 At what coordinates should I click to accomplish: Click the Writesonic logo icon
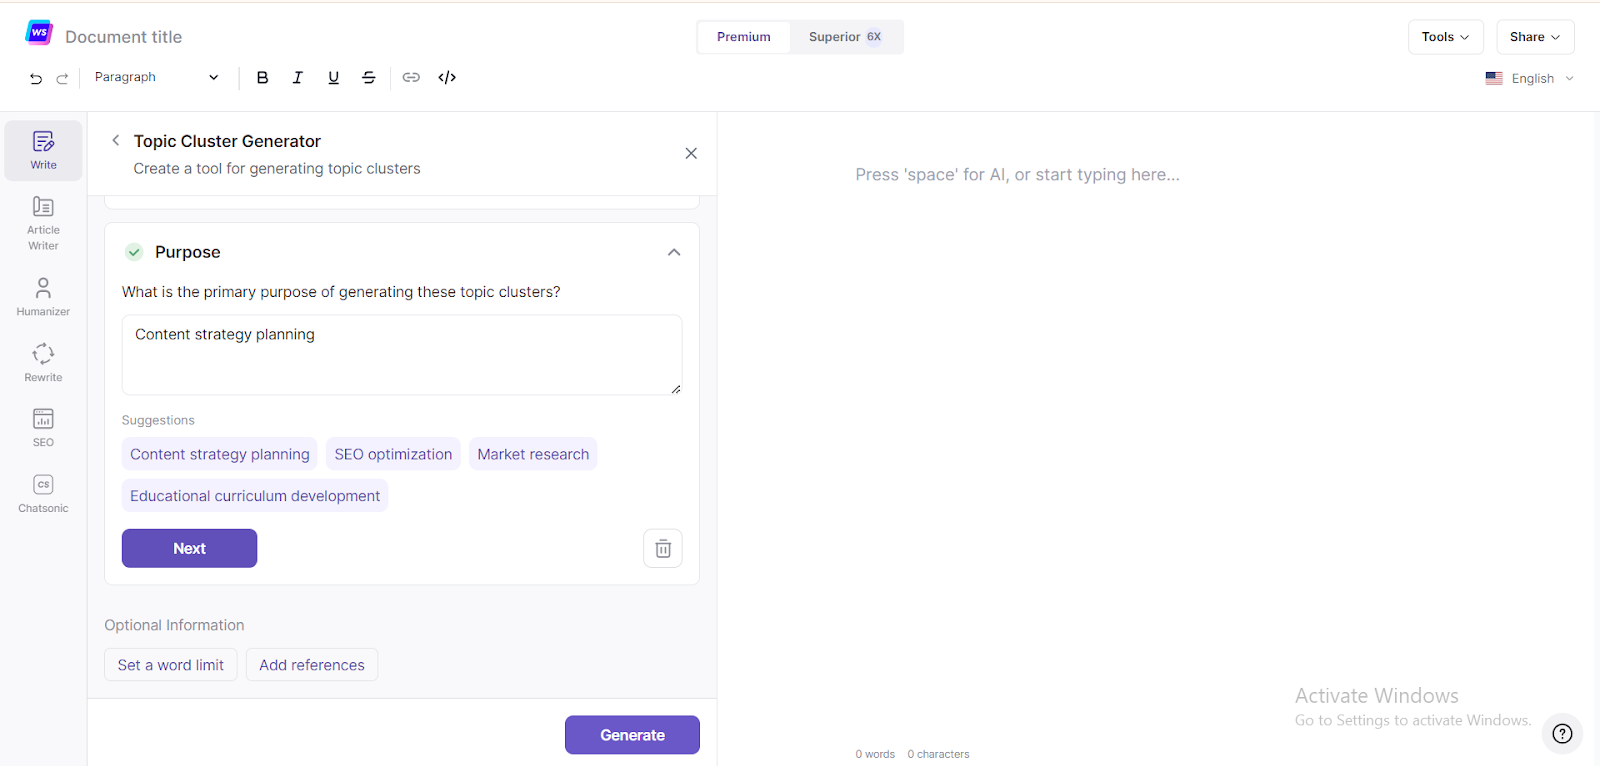coord(39,33)
